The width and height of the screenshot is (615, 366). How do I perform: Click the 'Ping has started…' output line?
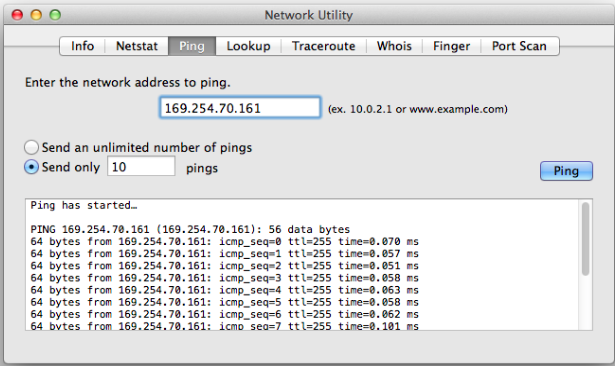pos(84,205)
